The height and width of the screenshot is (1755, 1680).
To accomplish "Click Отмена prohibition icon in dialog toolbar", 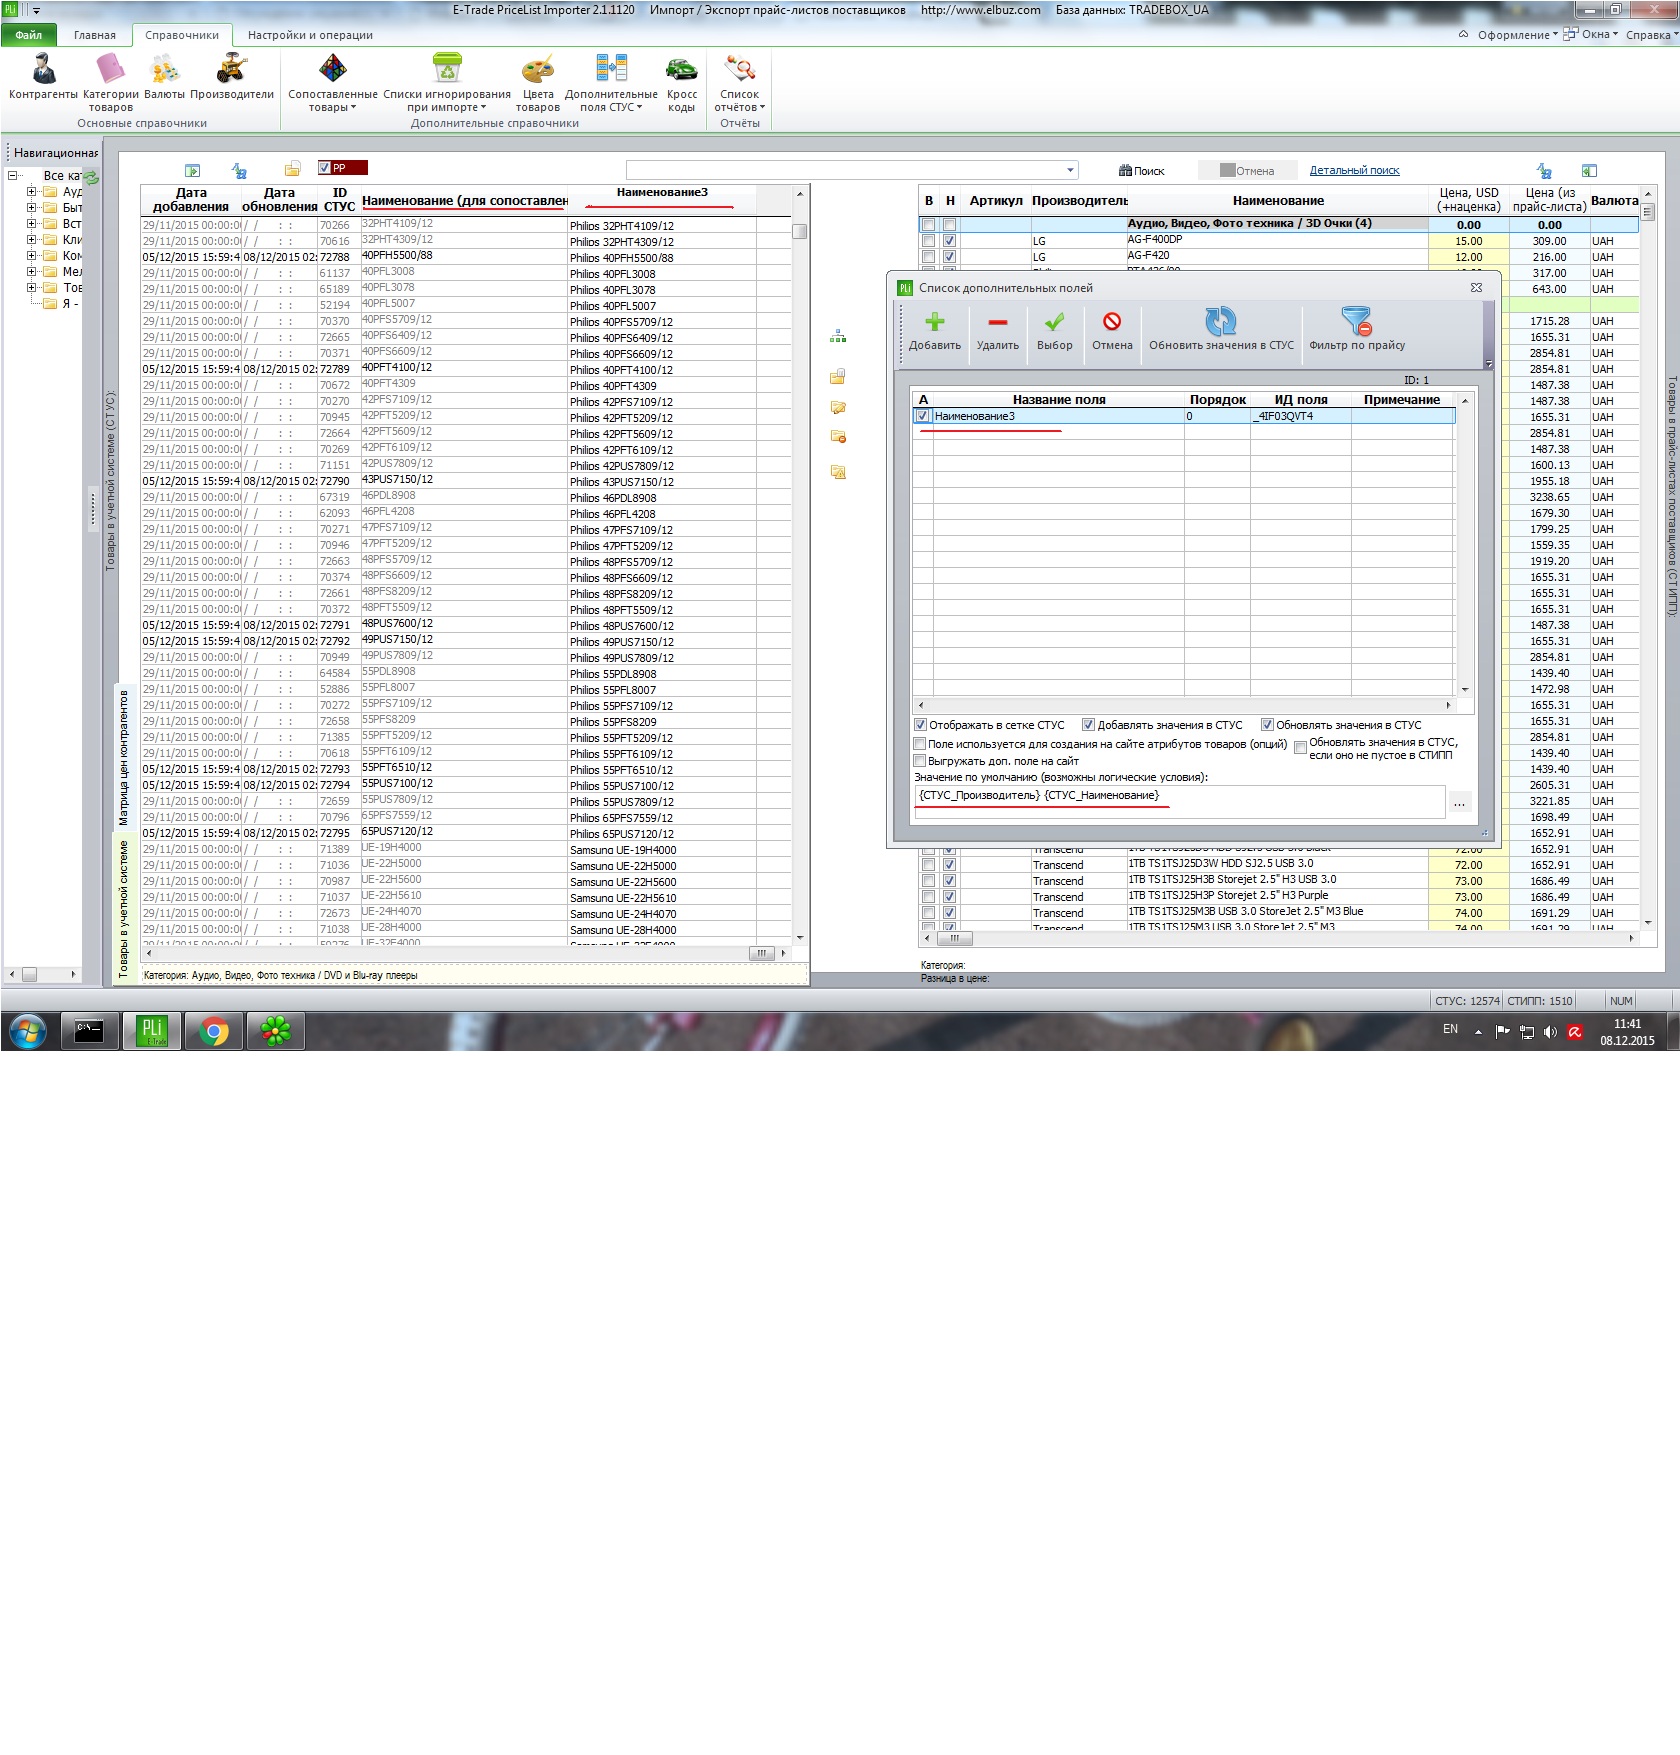I will (x=1112, y=331).
